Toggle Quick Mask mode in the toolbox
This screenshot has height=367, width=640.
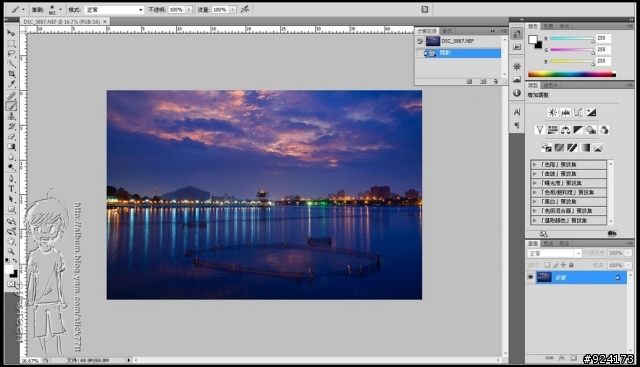pos(11,284)
